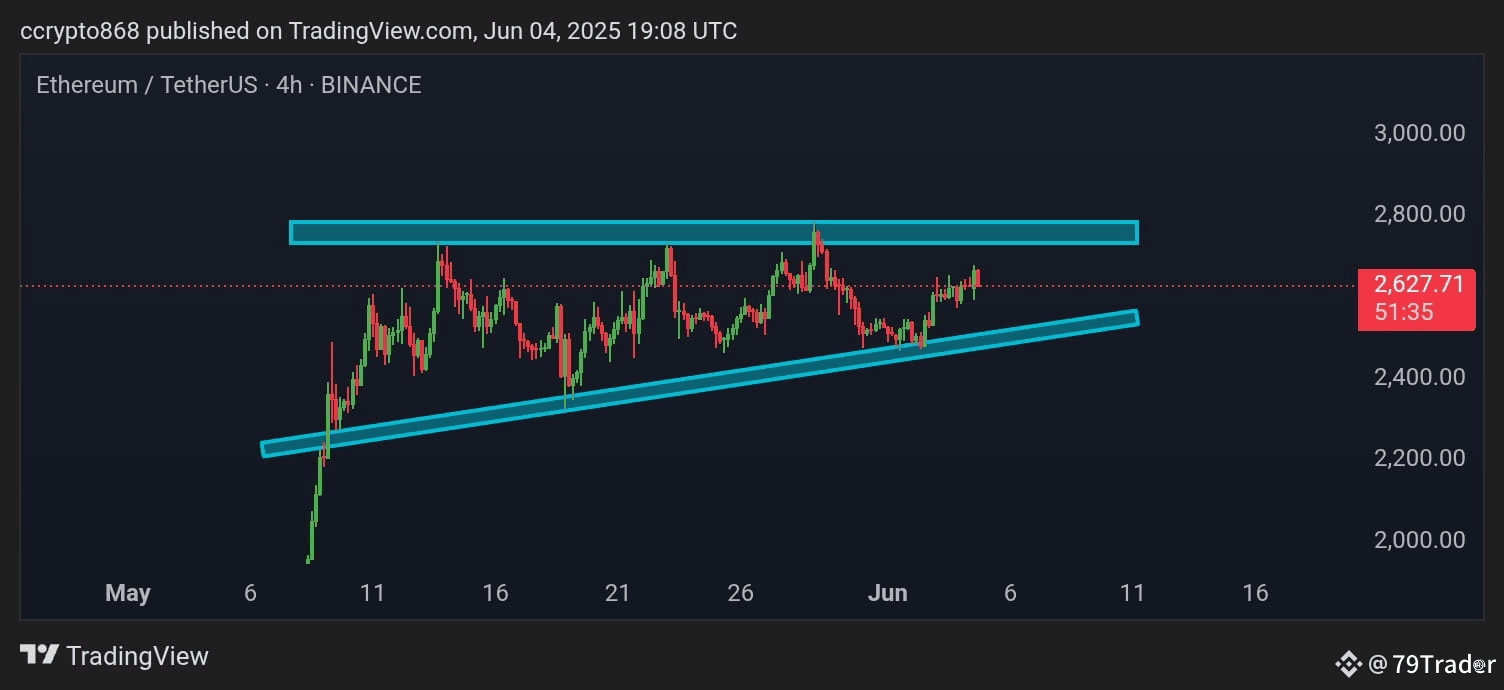Click the 2,400.00 price axis label
Screen dimensions: 1504x690
pyautogui.click(x=1420, y=377)
